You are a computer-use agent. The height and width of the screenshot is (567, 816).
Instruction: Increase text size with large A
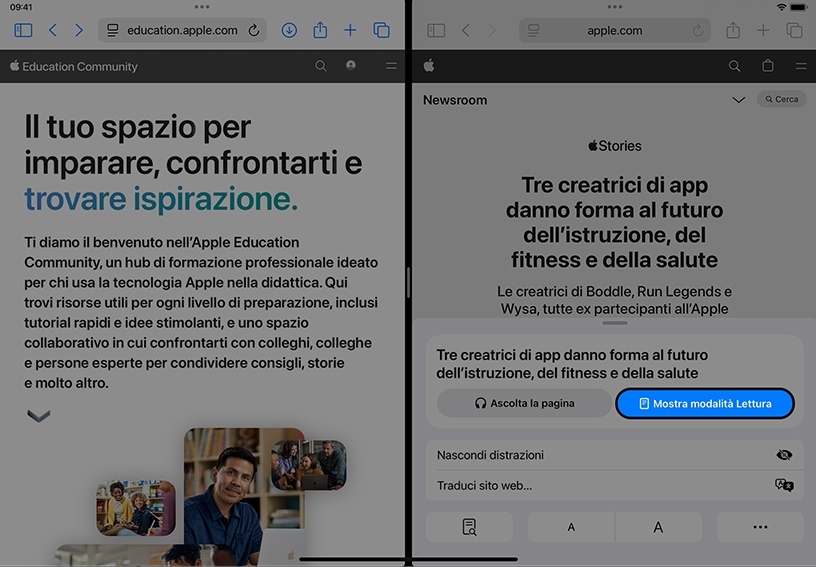point(658,527)
